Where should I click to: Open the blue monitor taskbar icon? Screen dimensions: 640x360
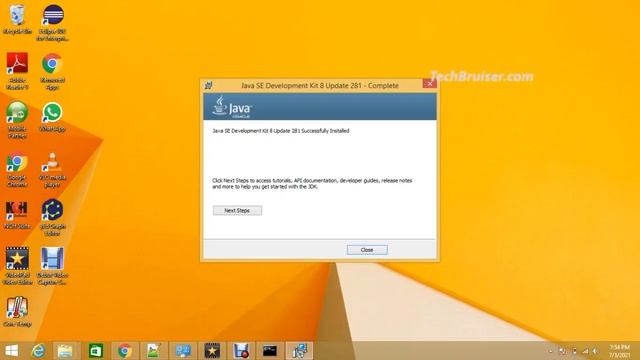[183, 351]
